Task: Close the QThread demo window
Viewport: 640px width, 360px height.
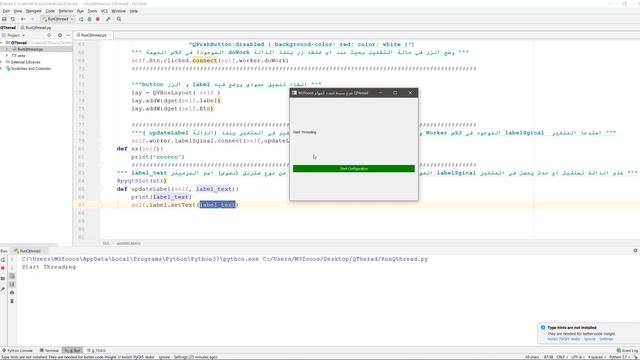Action: [410, 93]
